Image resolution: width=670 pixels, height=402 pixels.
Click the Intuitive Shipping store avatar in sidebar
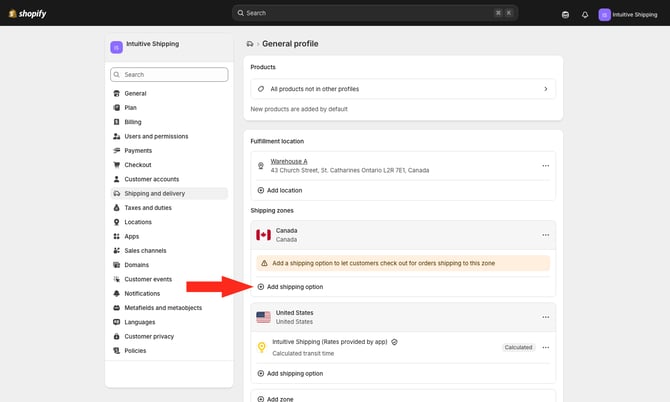tap(117, 47)
